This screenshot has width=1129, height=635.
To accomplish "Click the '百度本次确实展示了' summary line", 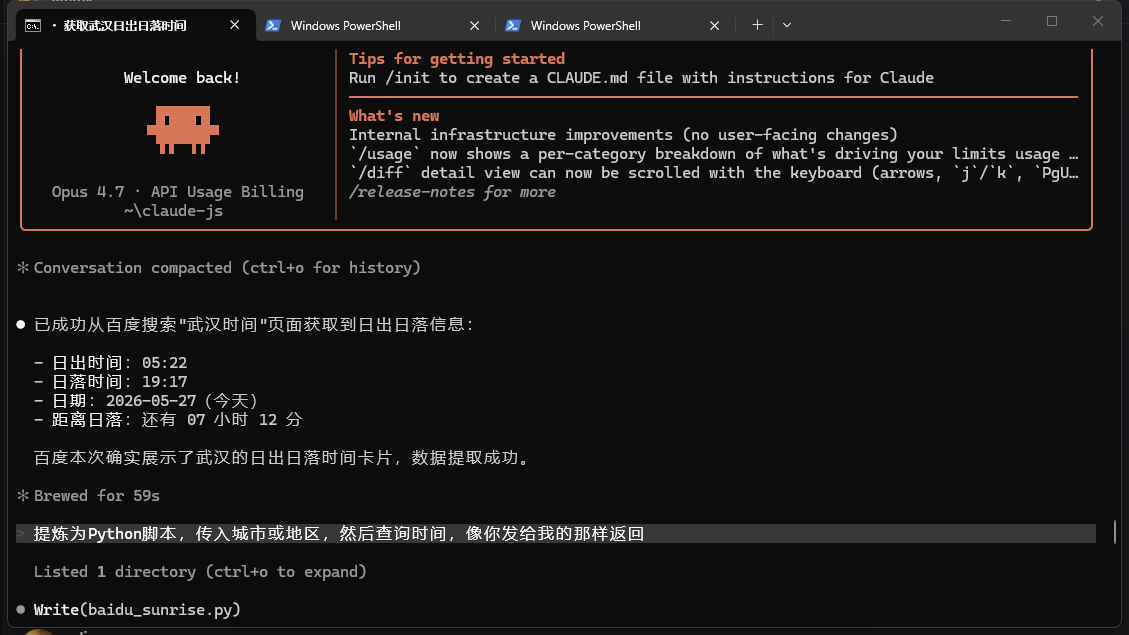I will 281,458.
